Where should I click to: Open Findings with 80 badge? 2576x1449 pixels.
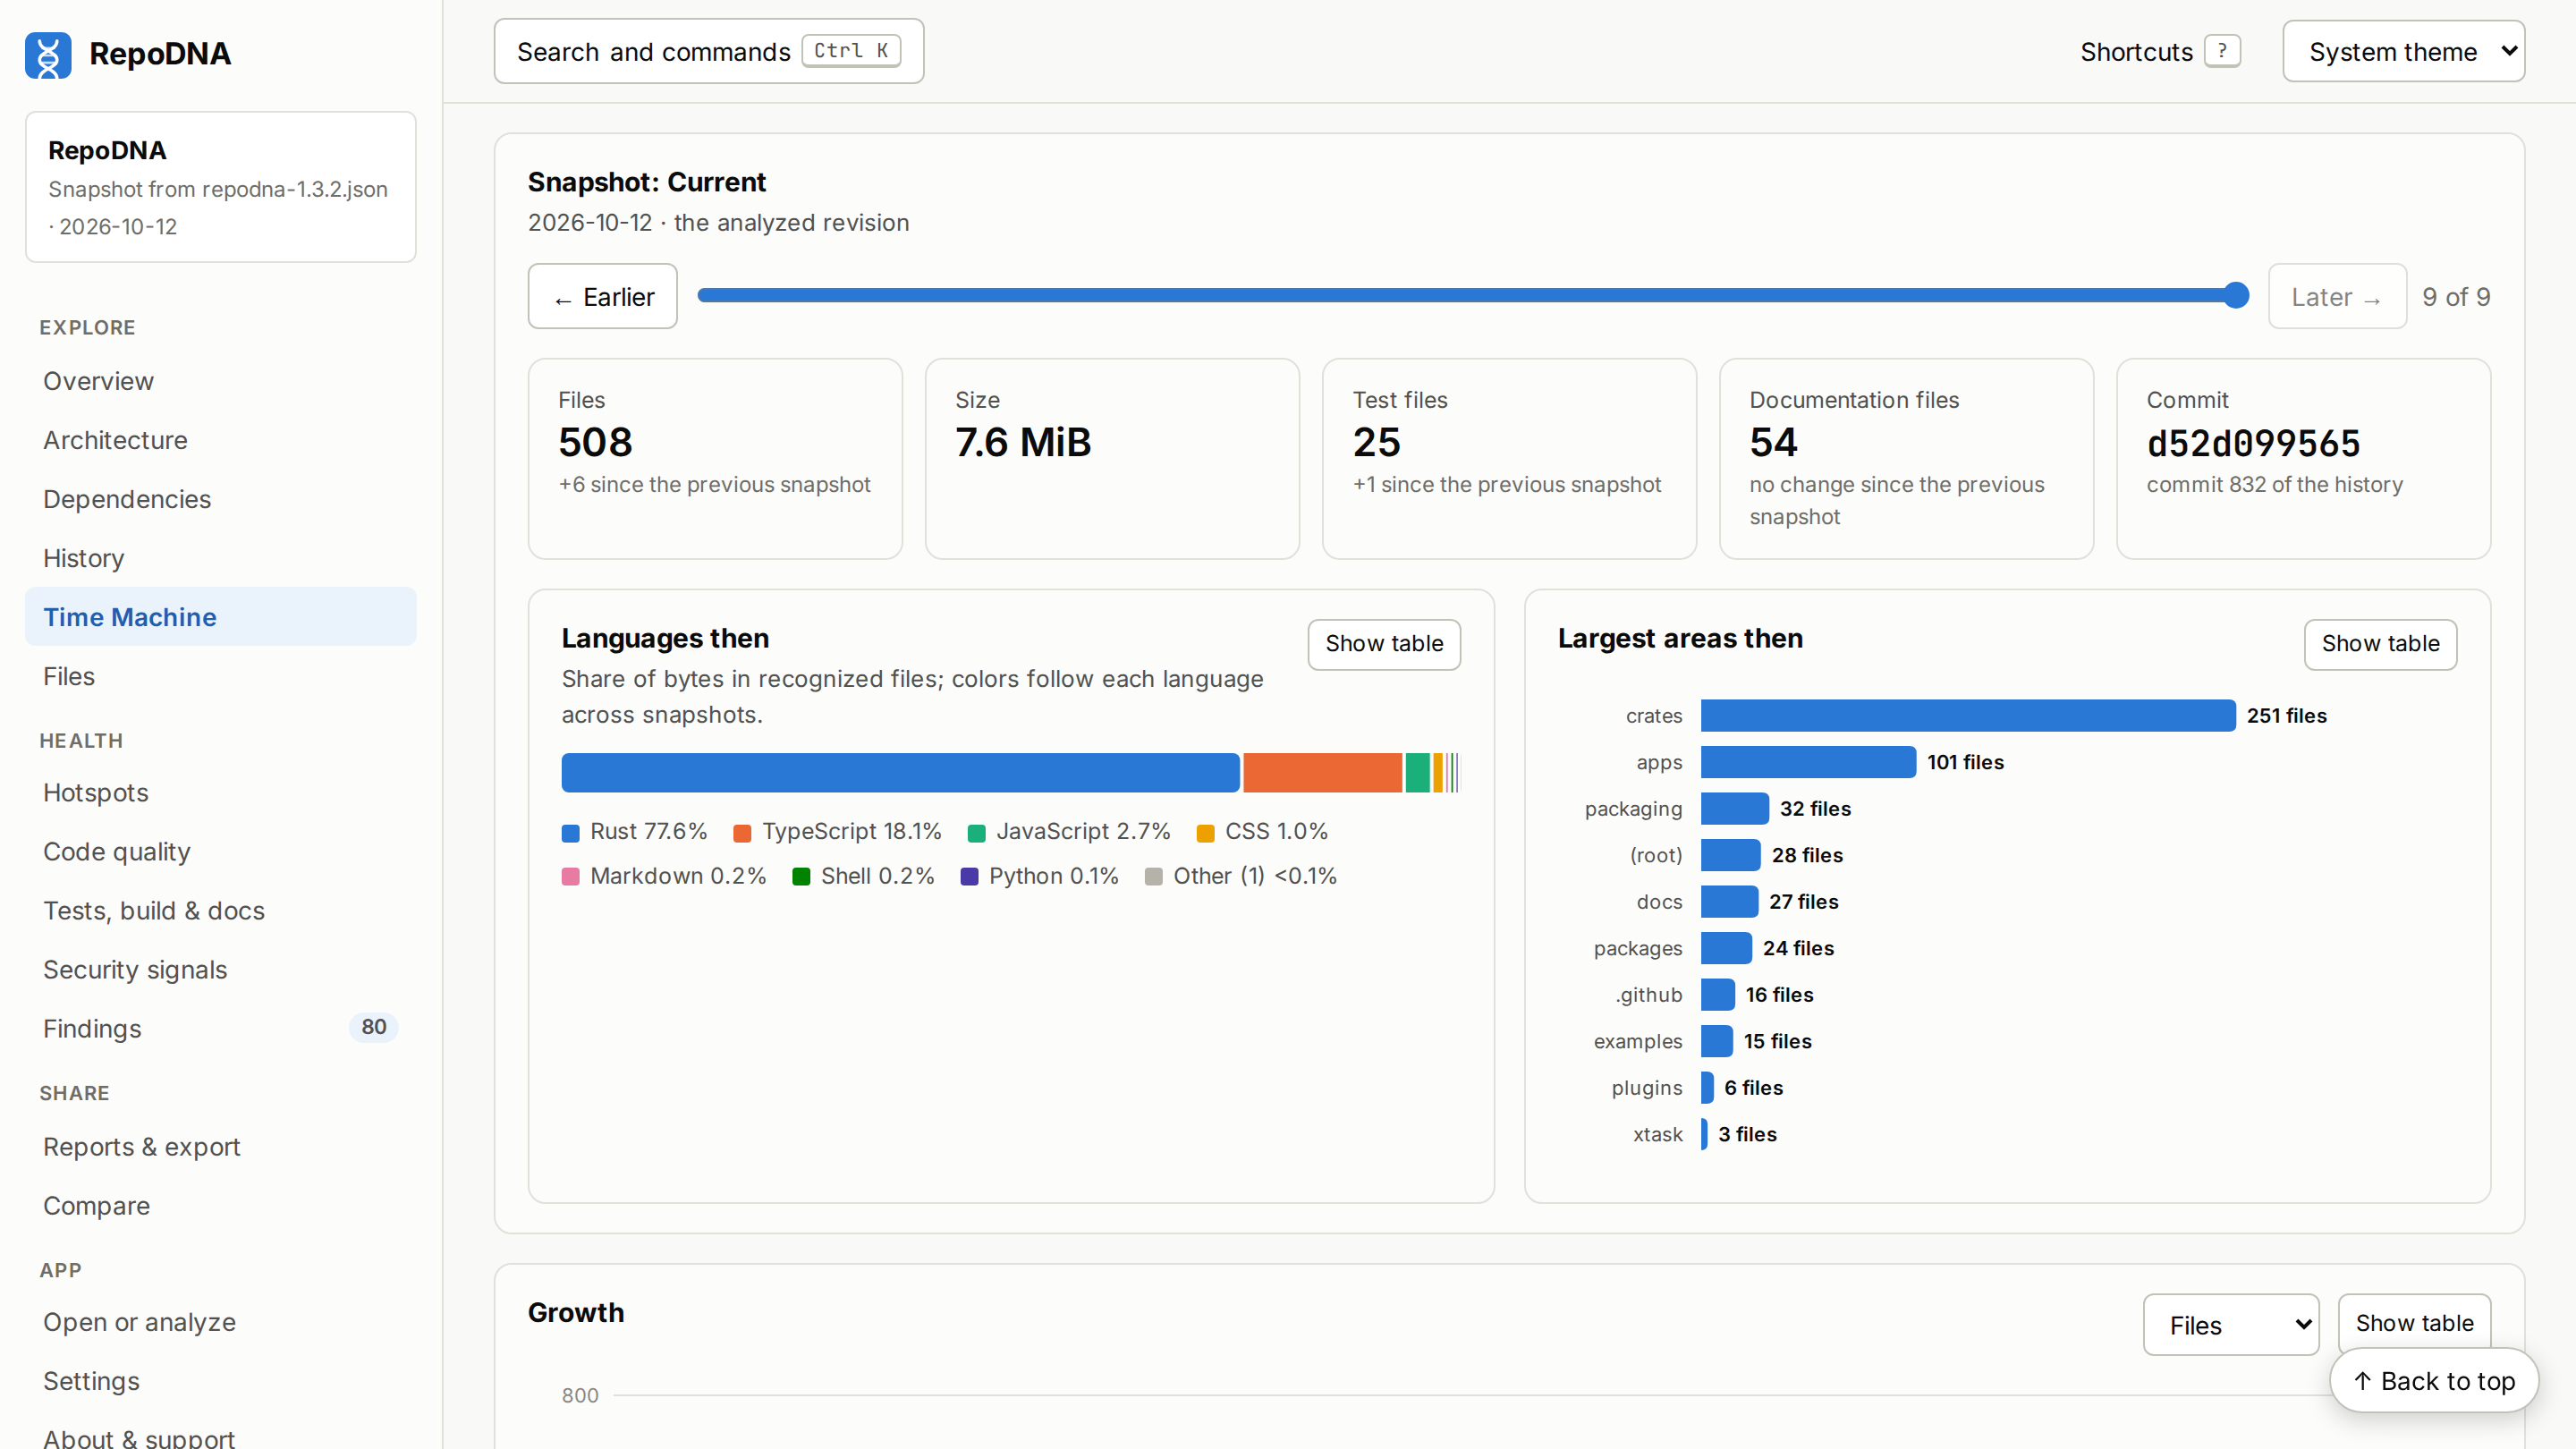click(220, 1029)
